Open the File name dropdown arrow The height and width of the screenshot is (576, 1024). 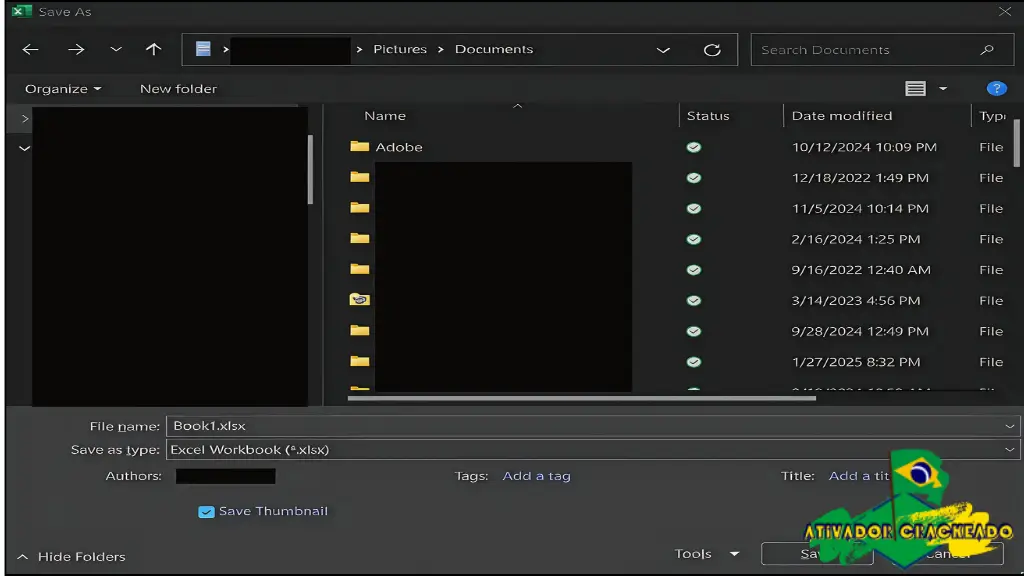point(1010,426)
